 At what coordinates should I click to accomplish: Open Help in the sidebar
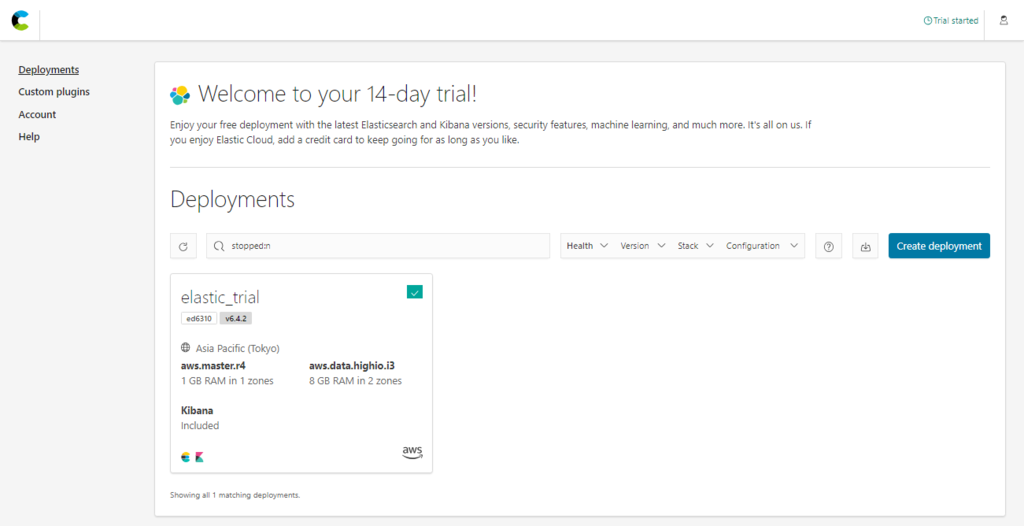29,137
